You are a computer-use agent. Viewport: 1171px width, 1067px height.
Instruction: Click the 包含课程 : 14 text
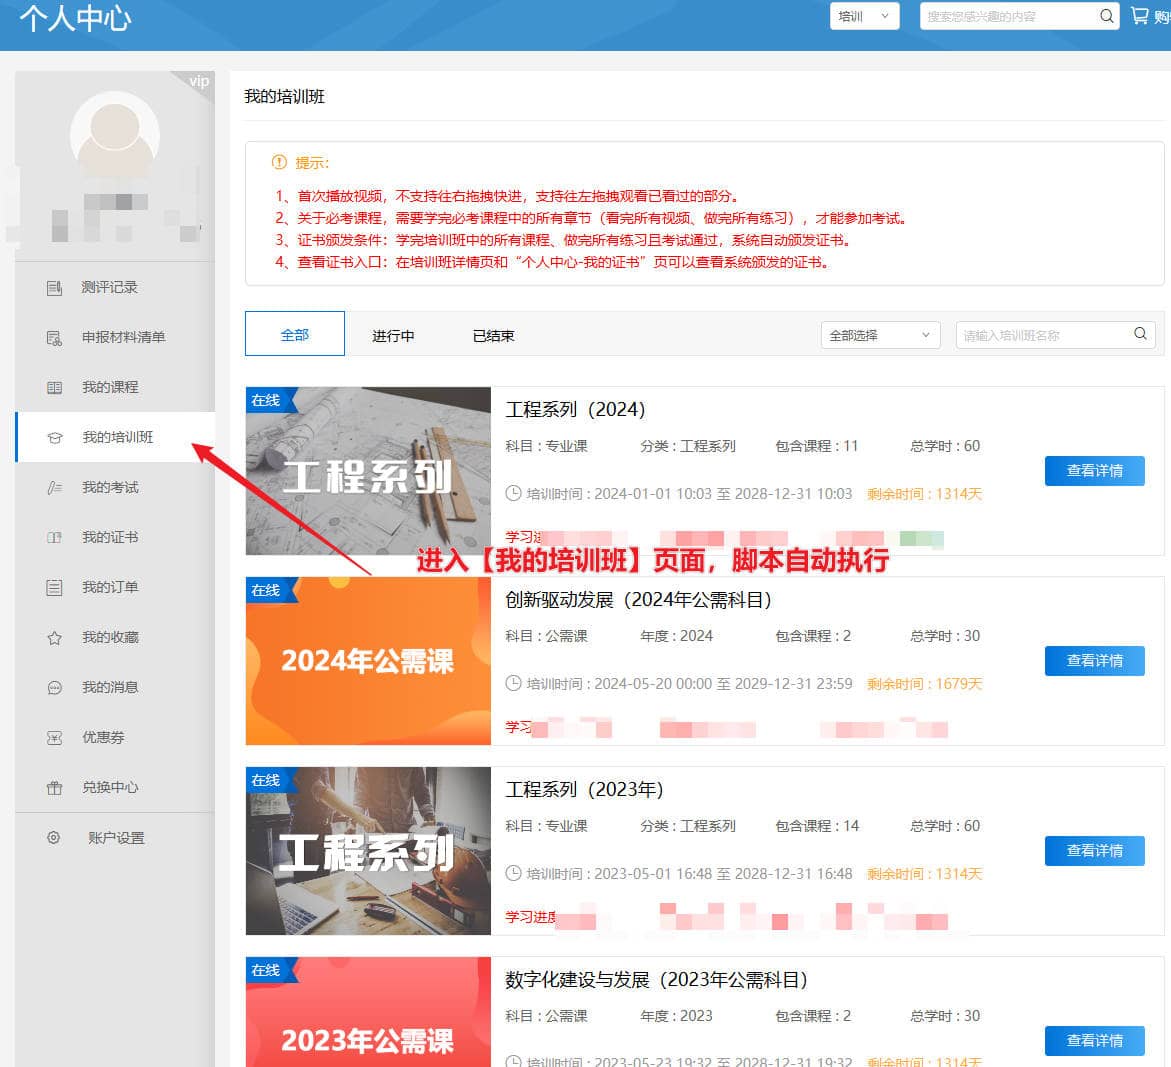[817, 827]
